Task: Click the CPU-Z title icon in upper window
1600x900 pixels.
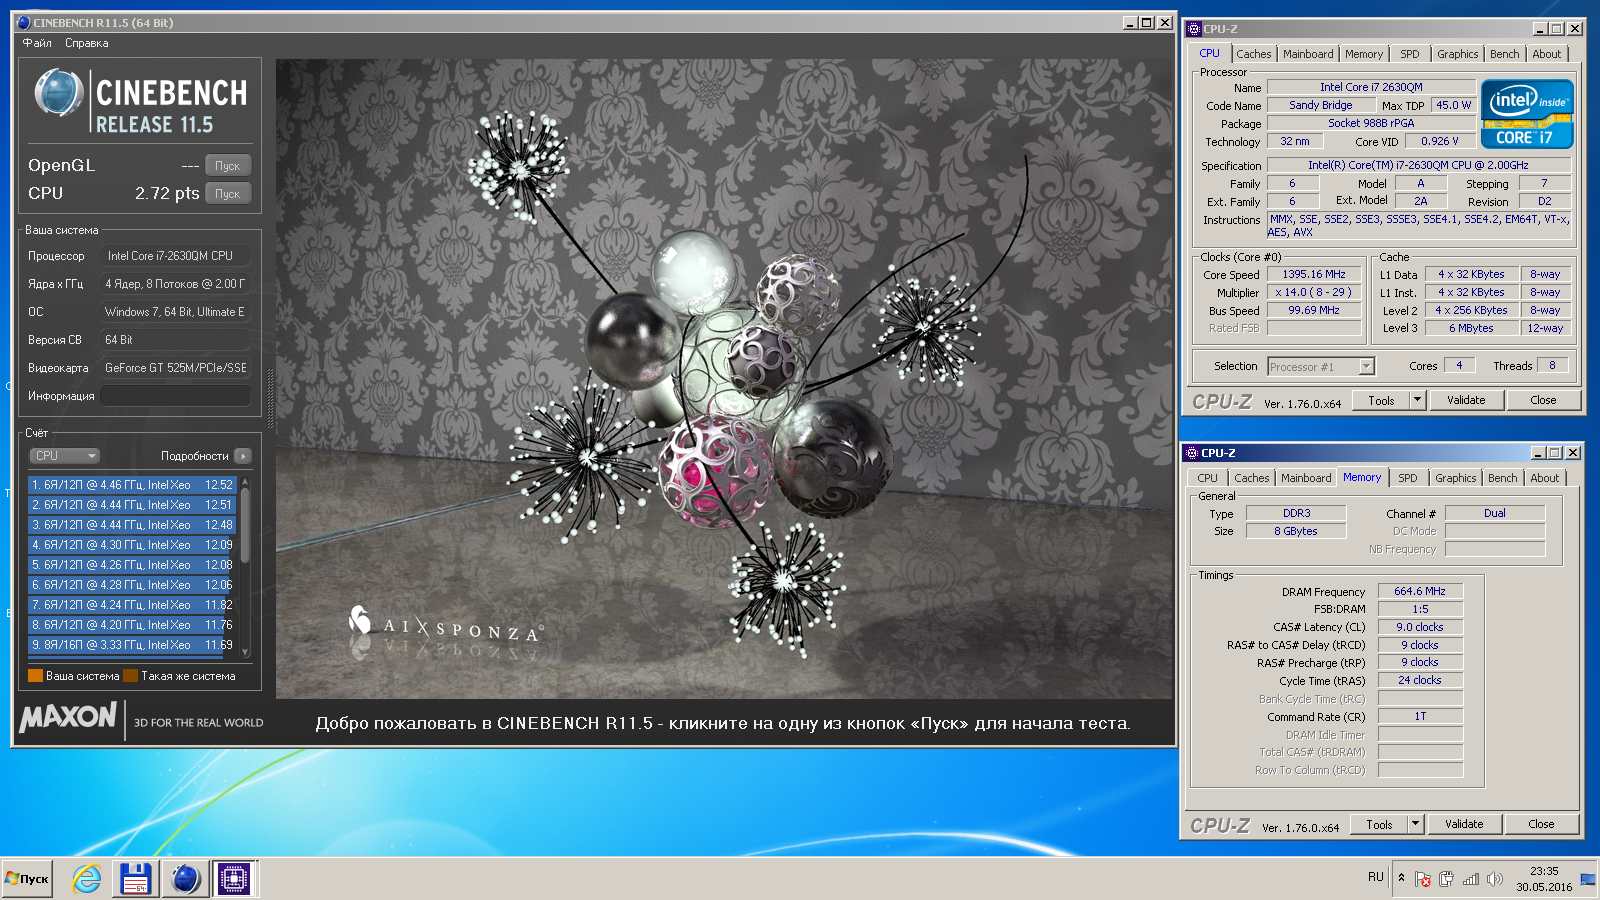Action: [x=1193, y=29]
